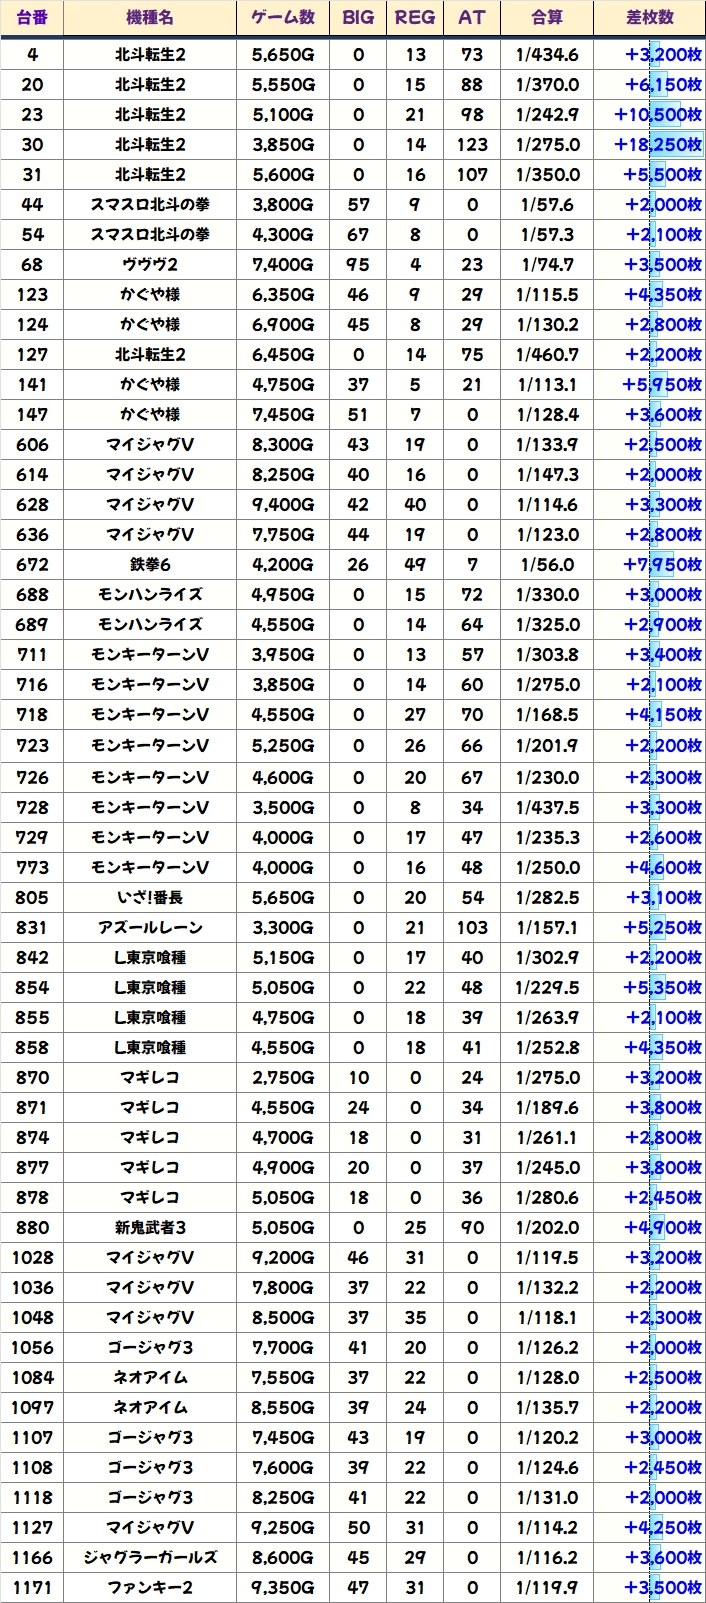
Task: Select the 9,400G game count cell
Action: tap(283, 505)
